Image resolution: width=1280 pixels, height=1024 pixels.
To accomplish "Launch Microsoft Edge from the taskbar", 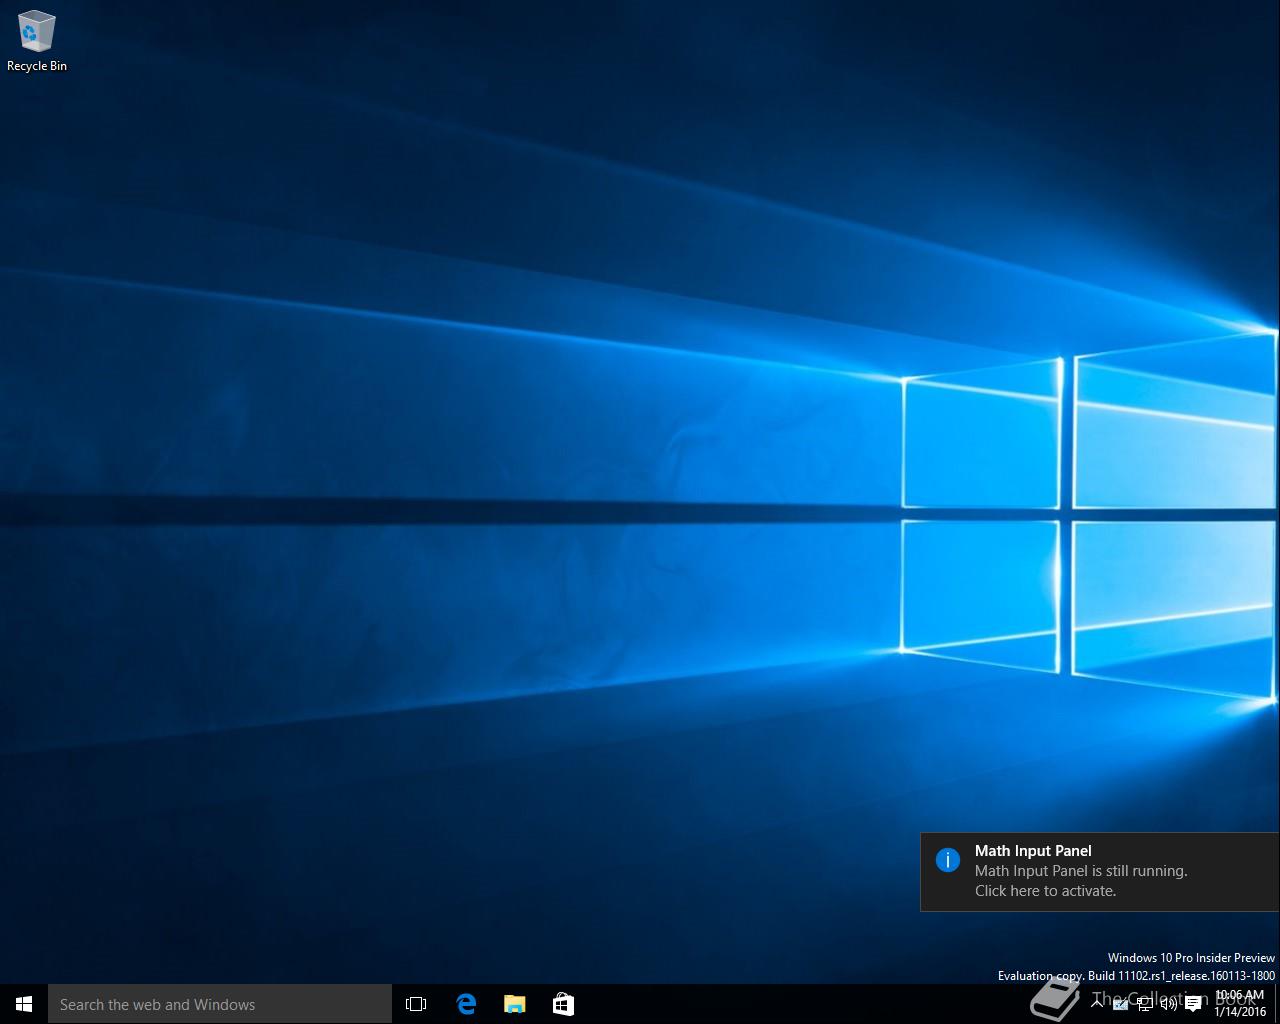I will tap(466, 1004).
